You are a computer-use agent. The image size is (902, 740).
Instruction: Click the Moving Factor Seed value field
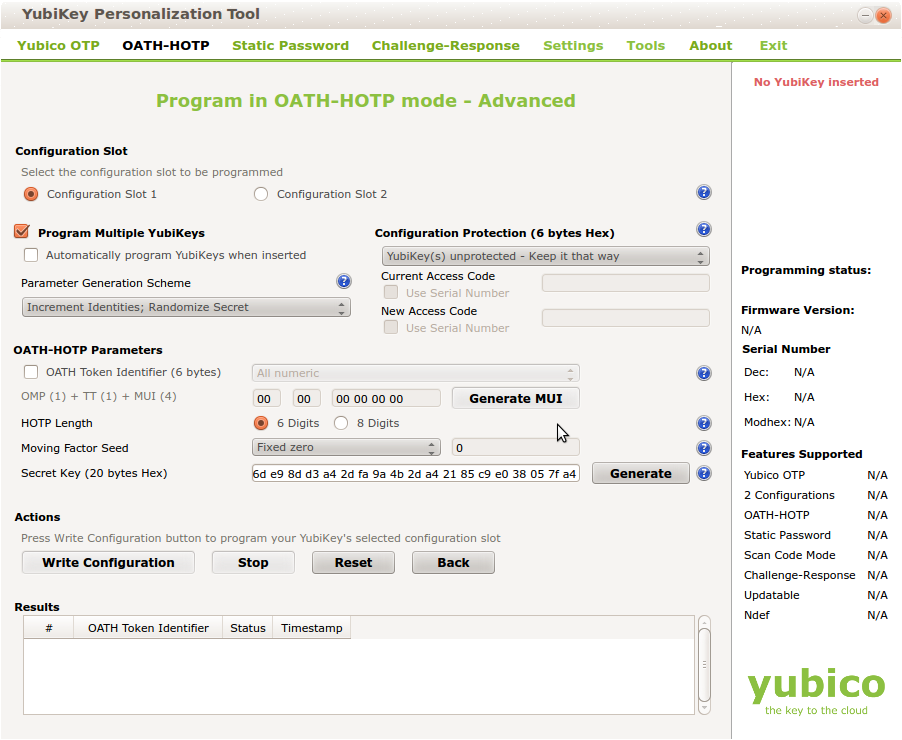click(x=515, y=448)
